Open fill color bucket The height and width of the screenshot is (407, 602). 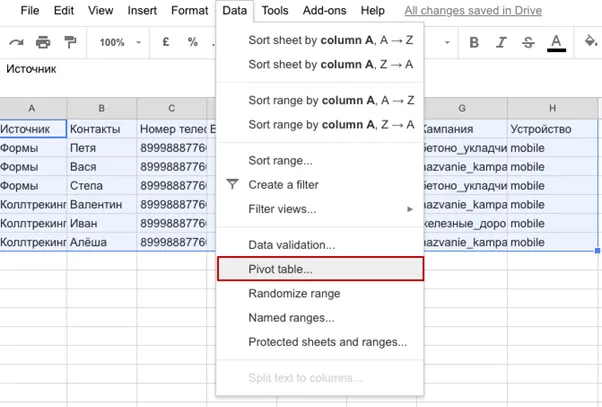[x=590, y=41]
